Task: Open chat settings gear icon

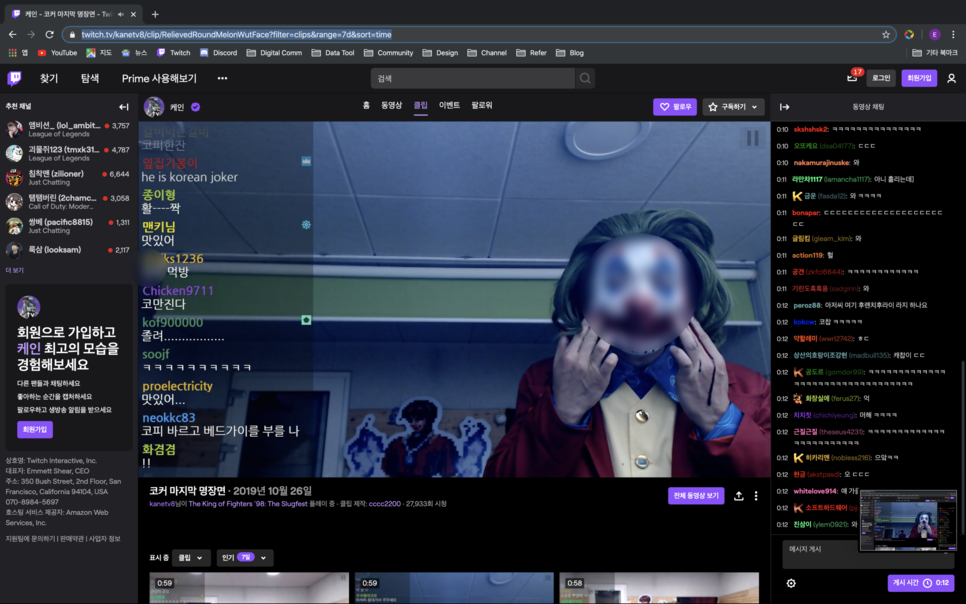Action: (x=791, y=583)
